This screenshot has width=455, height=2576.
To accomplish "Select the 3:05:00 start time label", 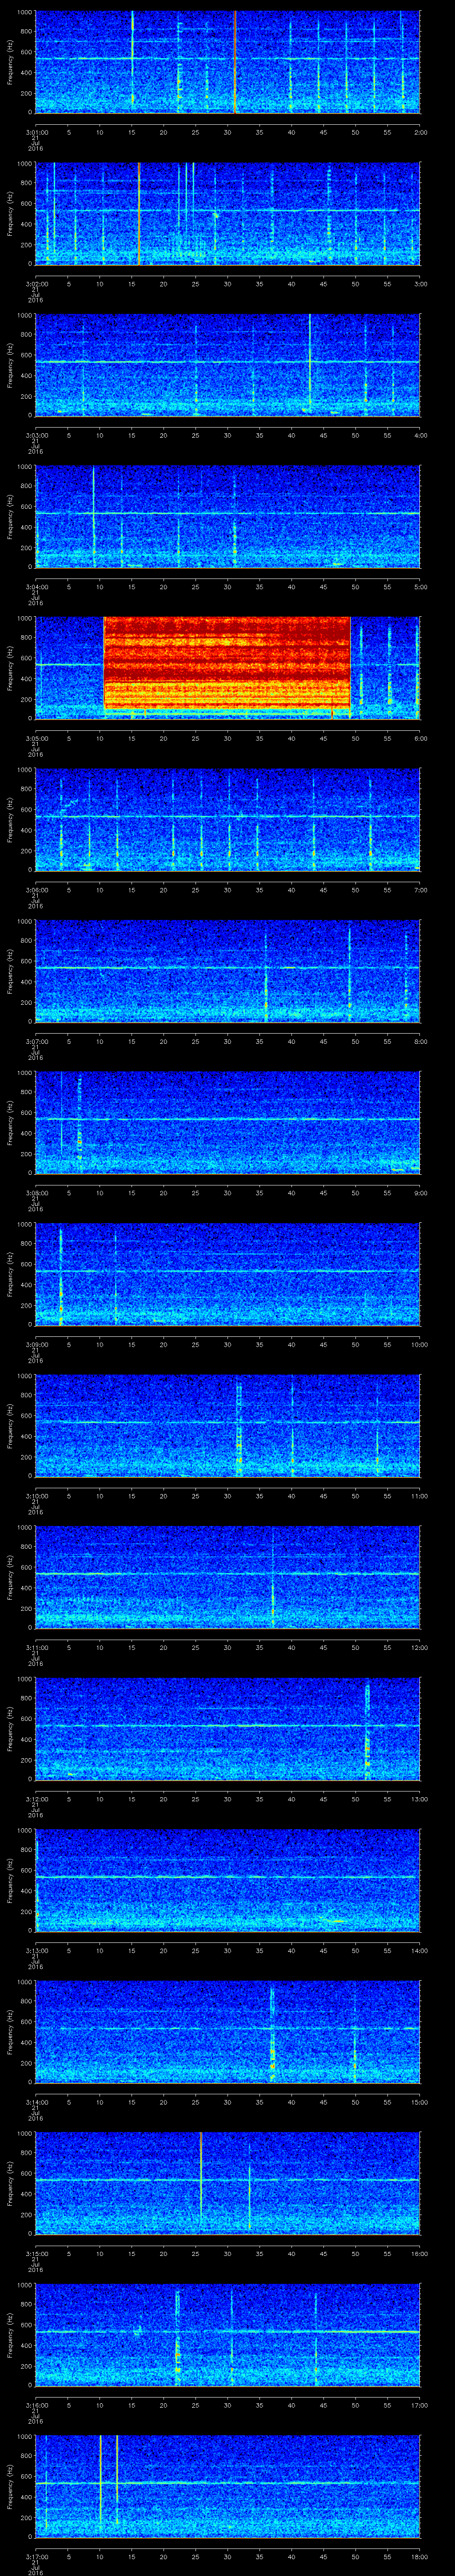I will tap(36, 738).
